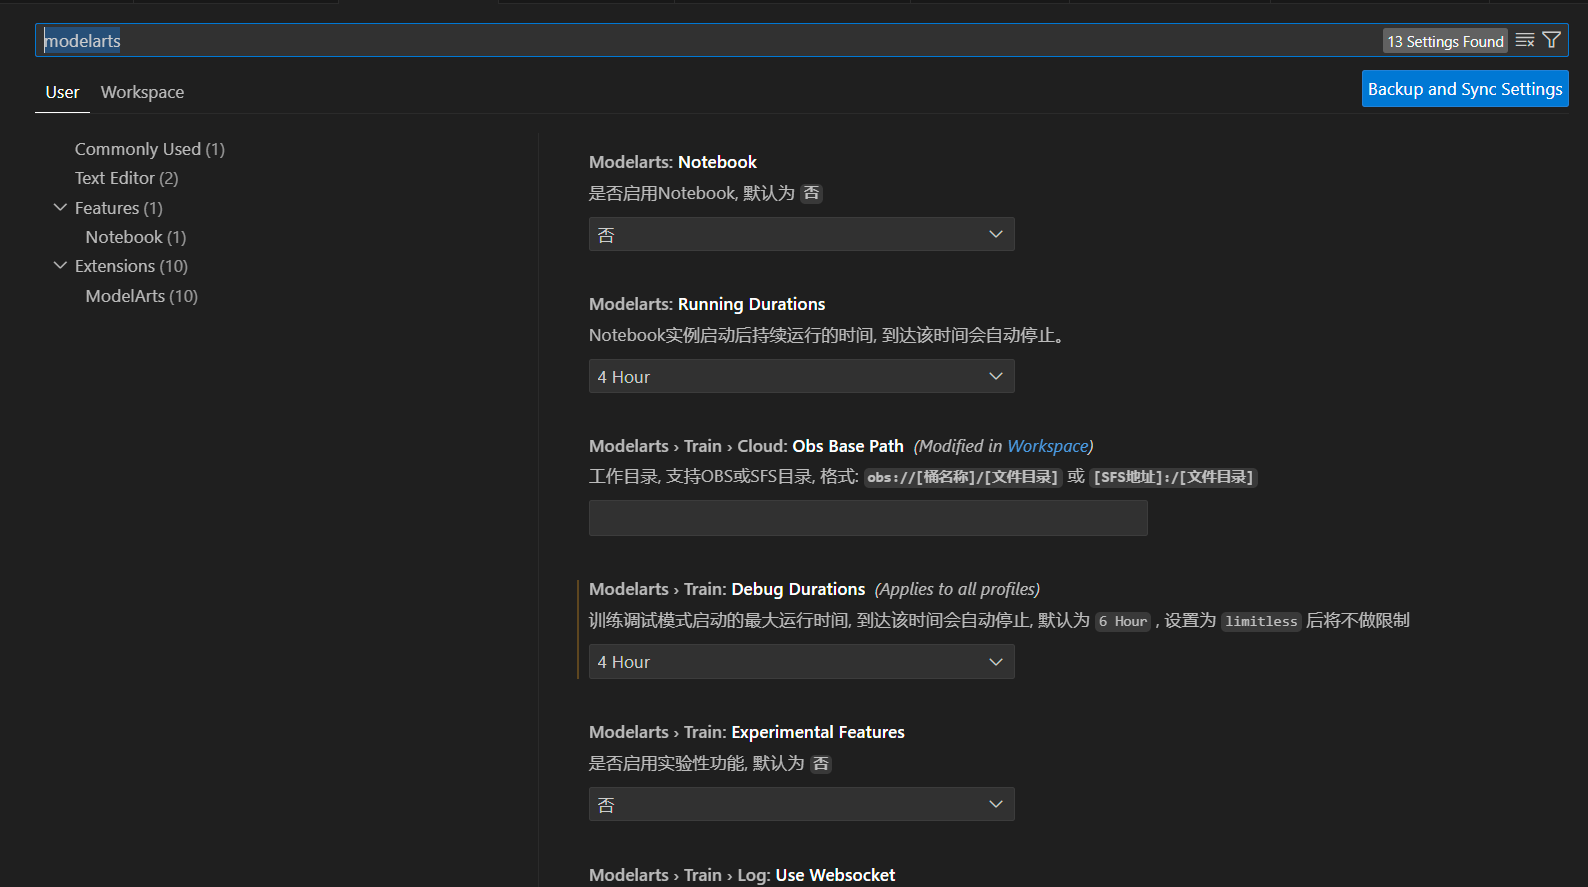Switch to the User settings tab

62,92
